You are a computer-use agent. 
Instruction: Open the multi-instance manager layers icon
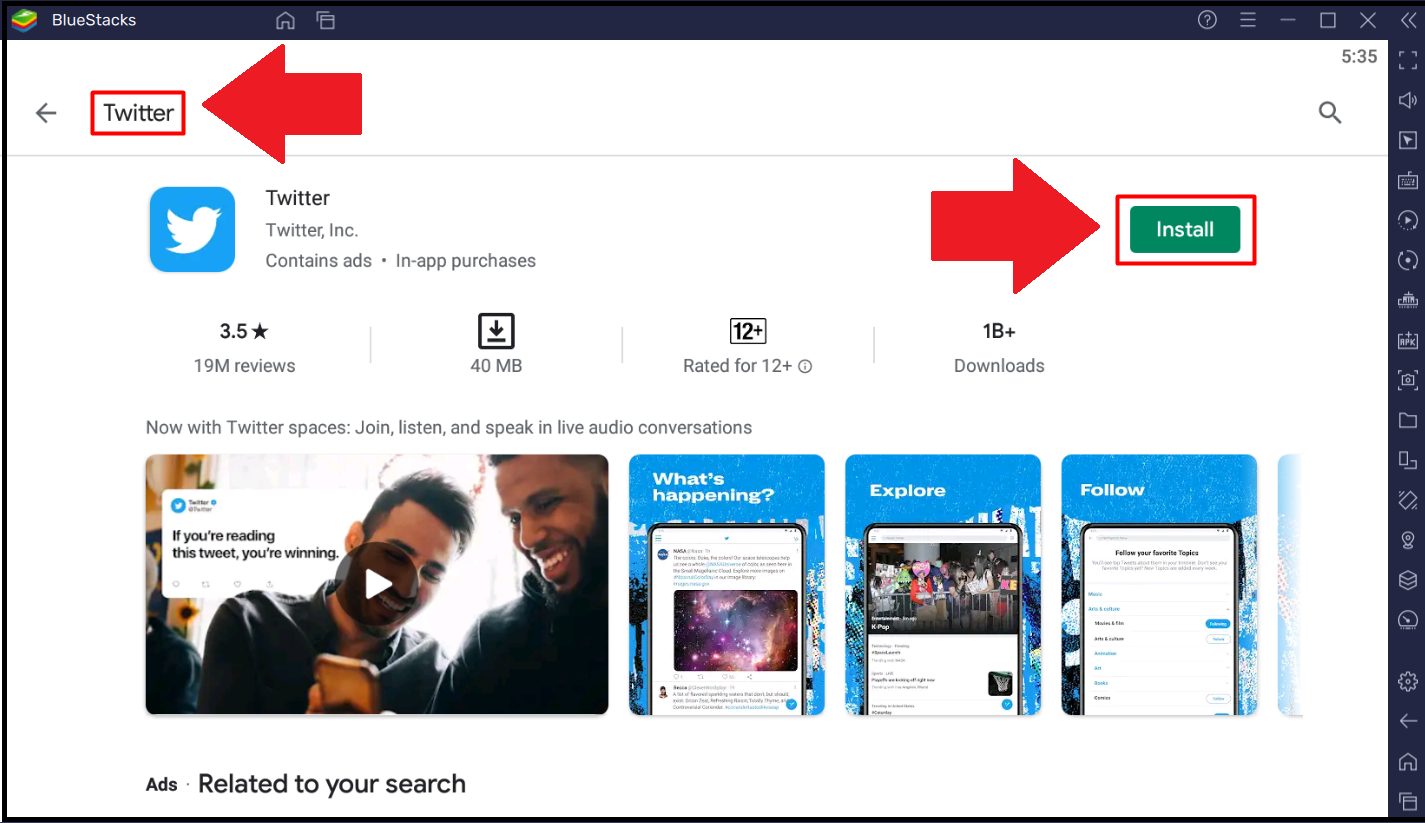(1408, 580)
